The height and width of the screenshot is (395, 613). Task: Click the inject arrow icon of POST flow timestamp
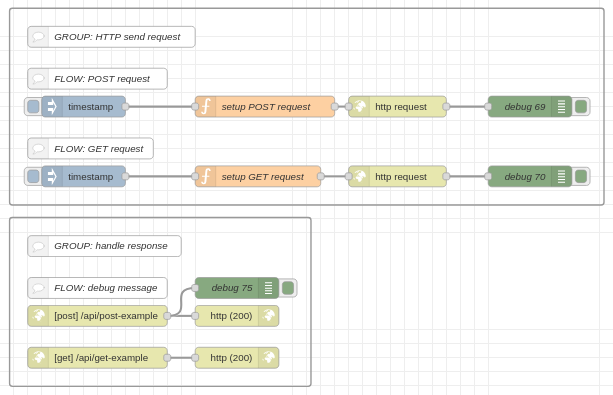52,107
